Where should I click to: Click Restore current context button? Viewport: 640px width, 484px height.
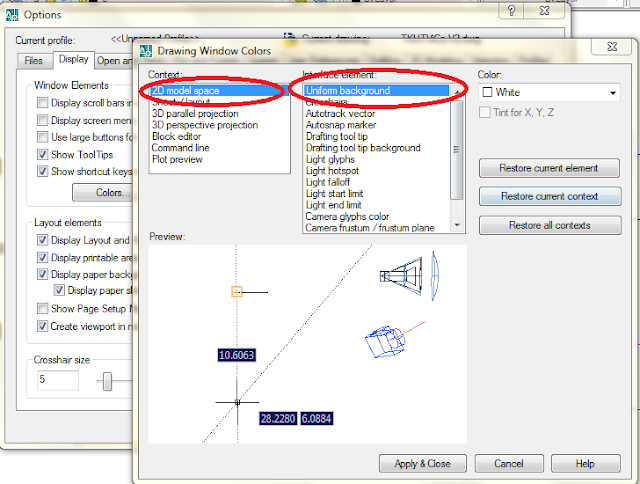click(x=550, y=196)
